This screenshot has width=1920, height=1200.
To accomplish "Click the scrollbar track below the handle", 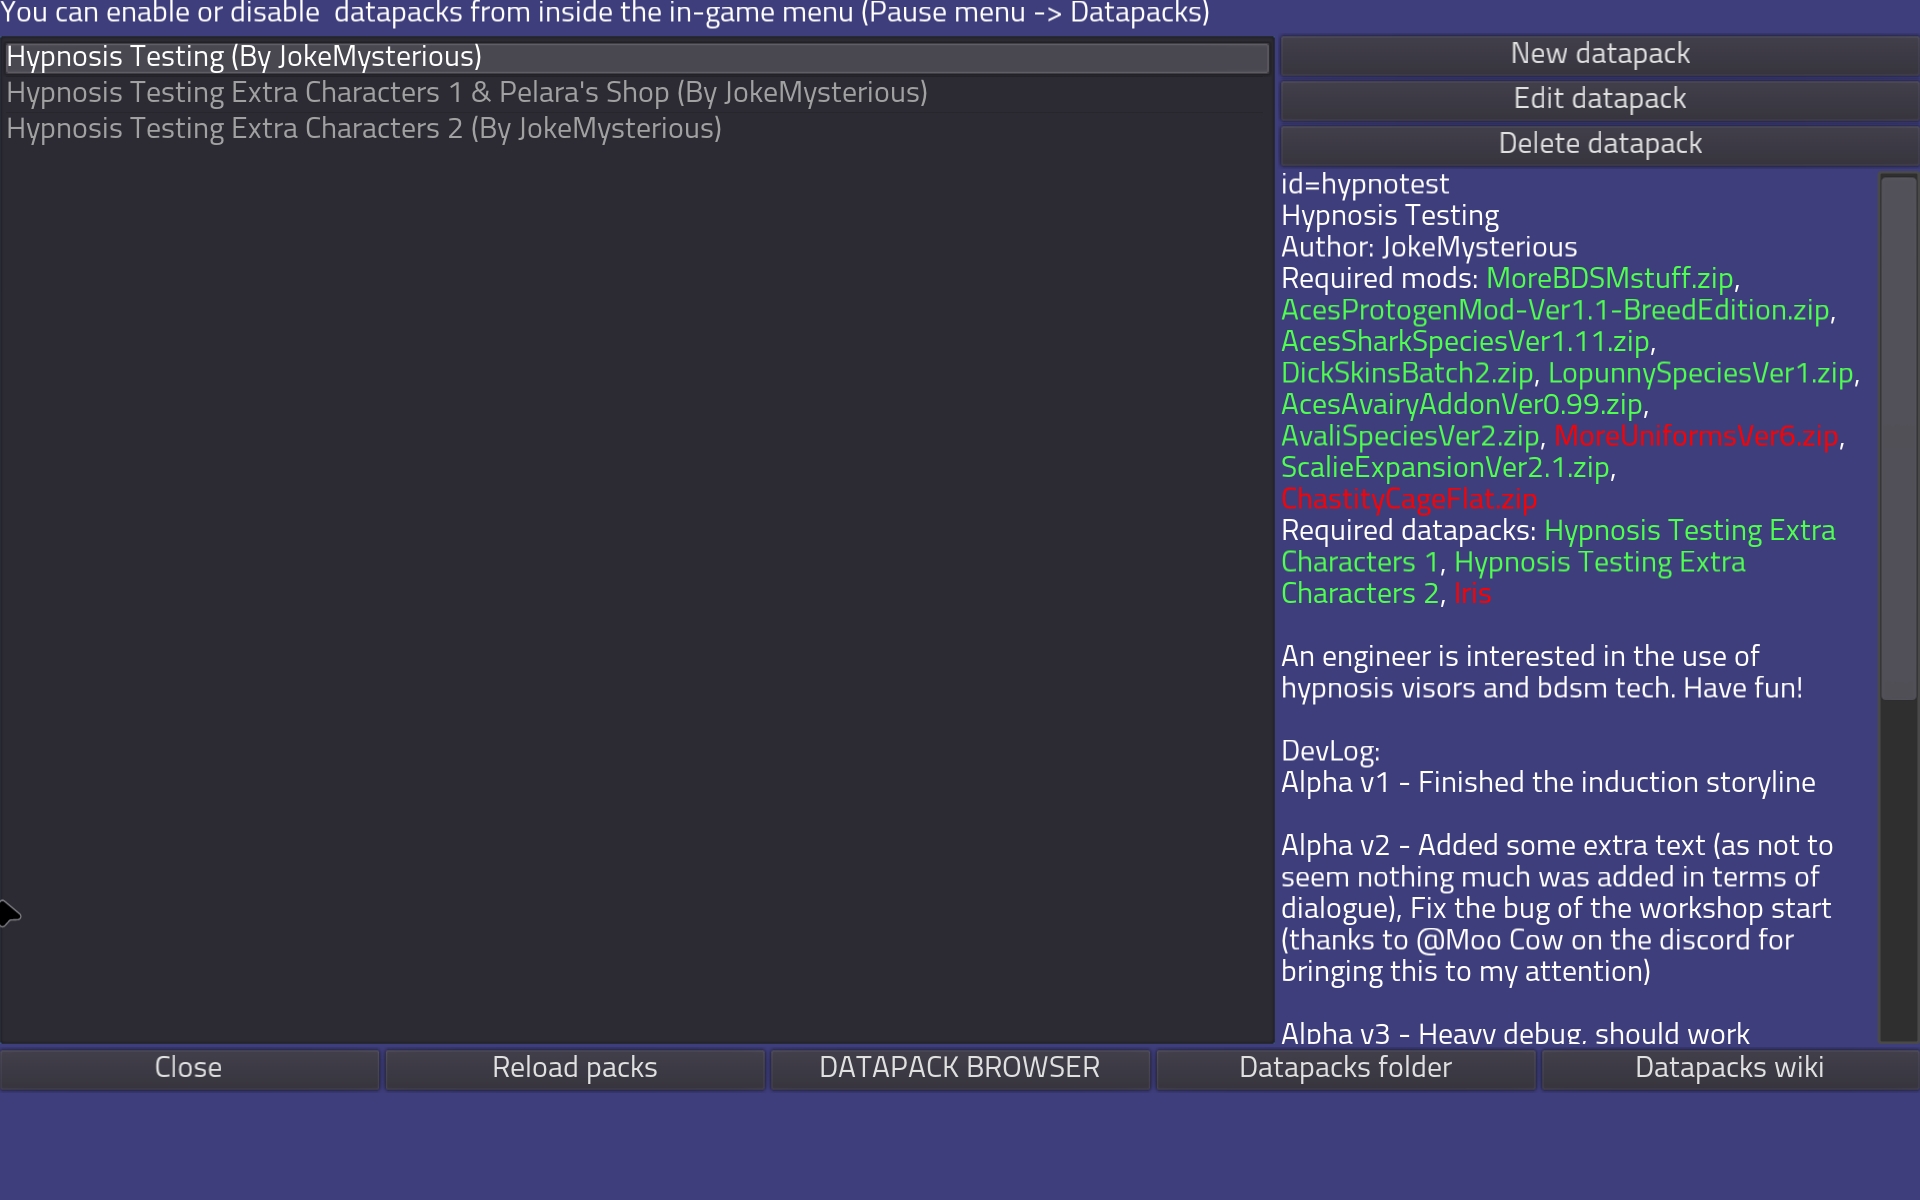I will pos(1897,870).
